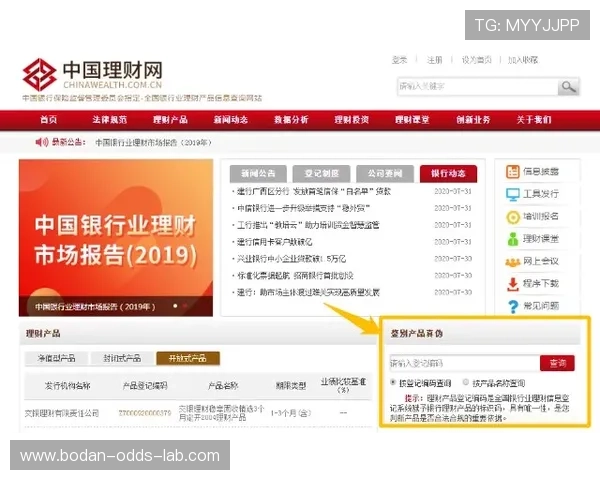Click the 1-3个月(含) term cell
This screenshot has width=600, height=480.
pyautogui.click(x=291, y=413)
